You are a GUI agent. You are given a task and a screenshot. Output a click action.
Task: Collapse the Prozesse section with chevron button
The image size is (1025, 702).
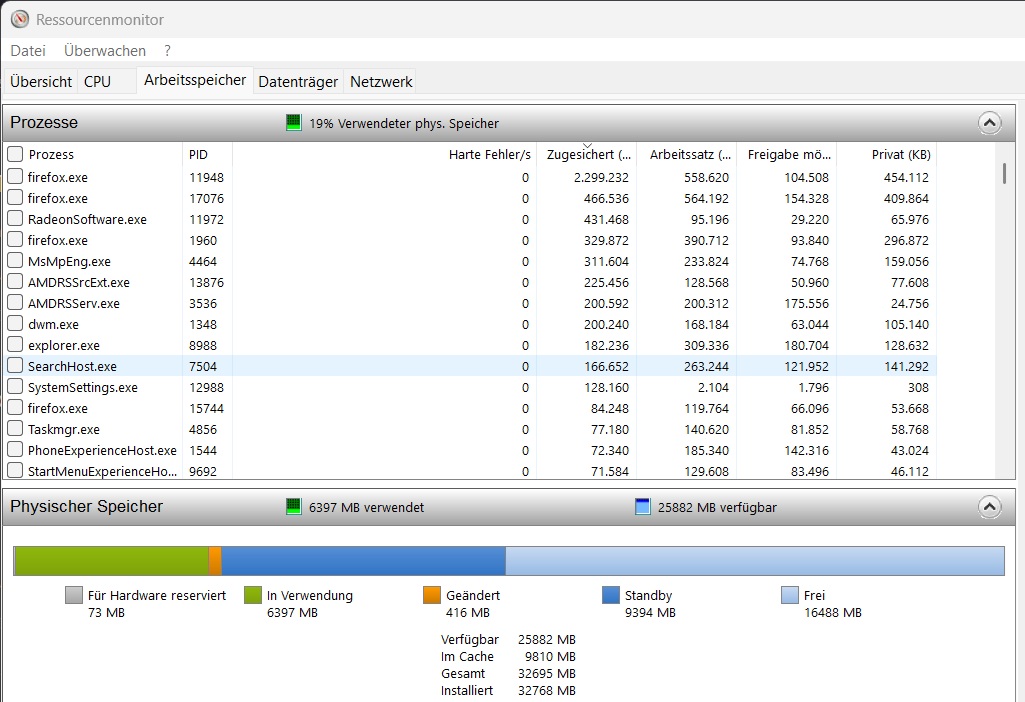990,123
